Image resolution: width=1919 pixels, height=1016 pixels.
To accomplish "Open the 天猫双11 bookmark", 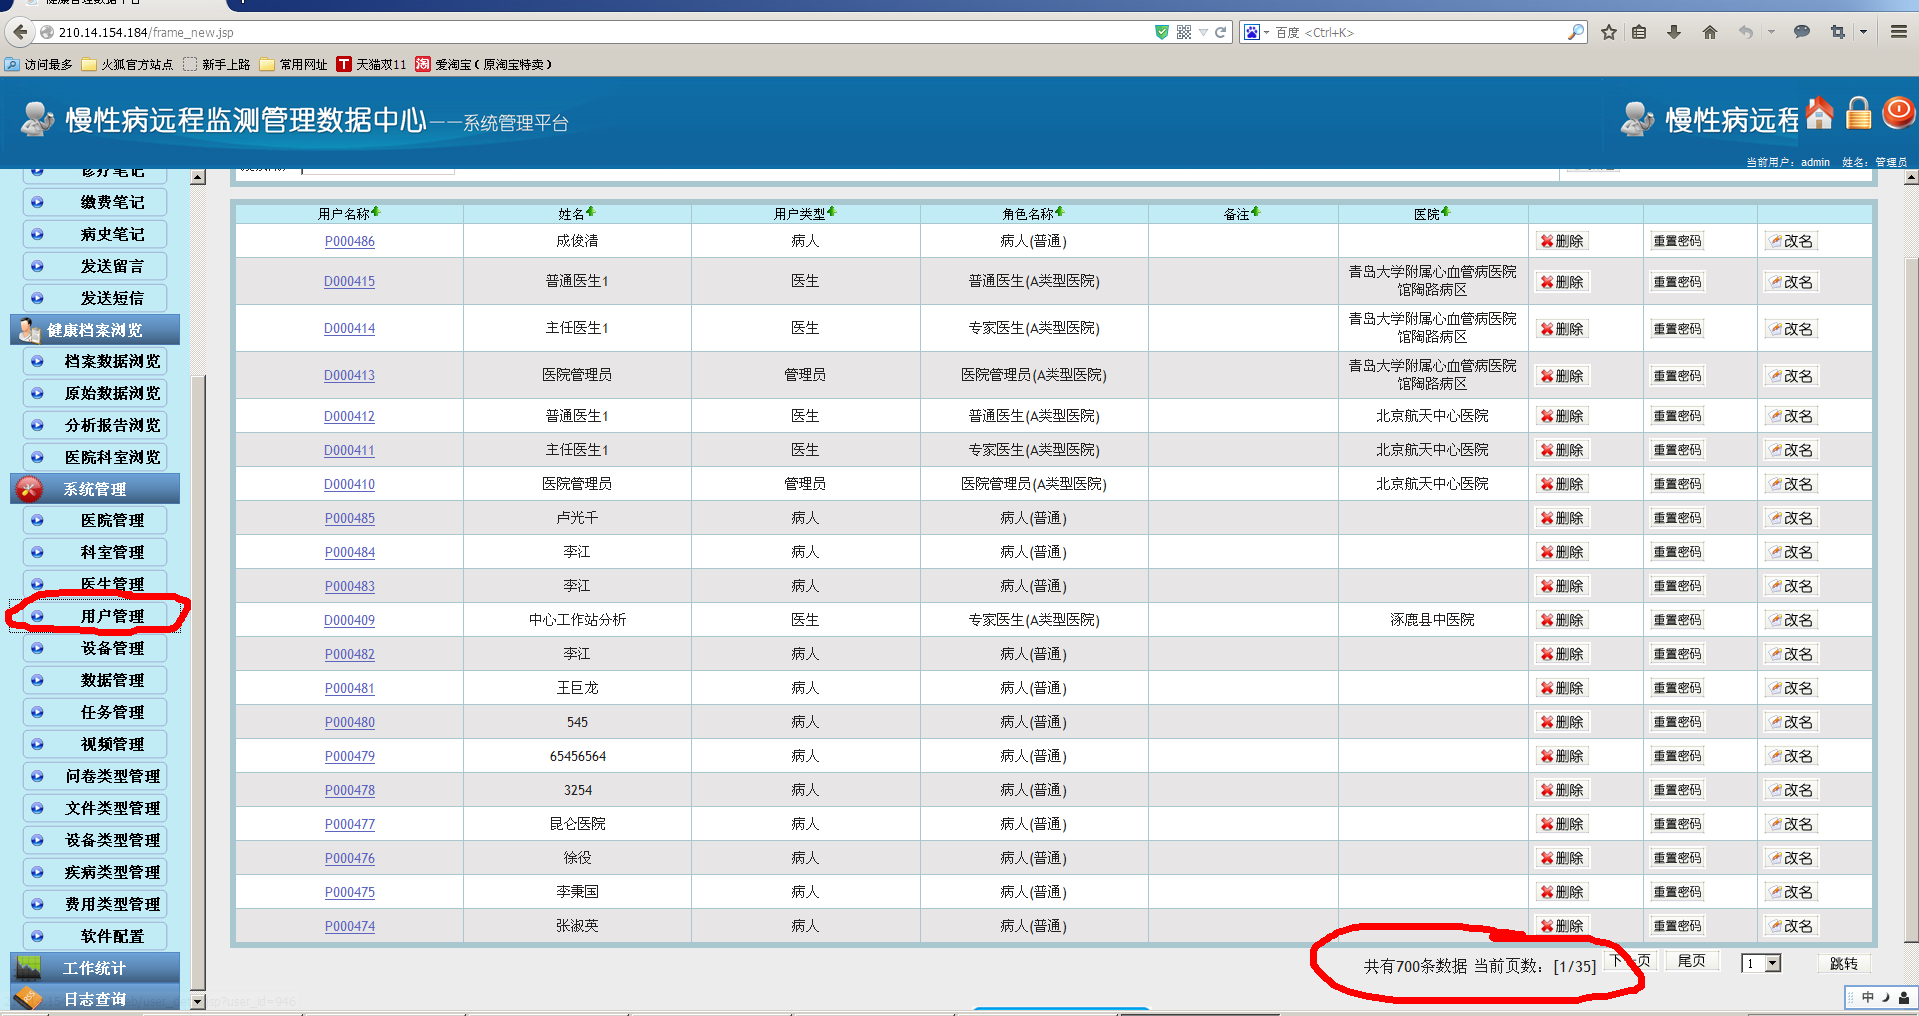I will point(372,64).
